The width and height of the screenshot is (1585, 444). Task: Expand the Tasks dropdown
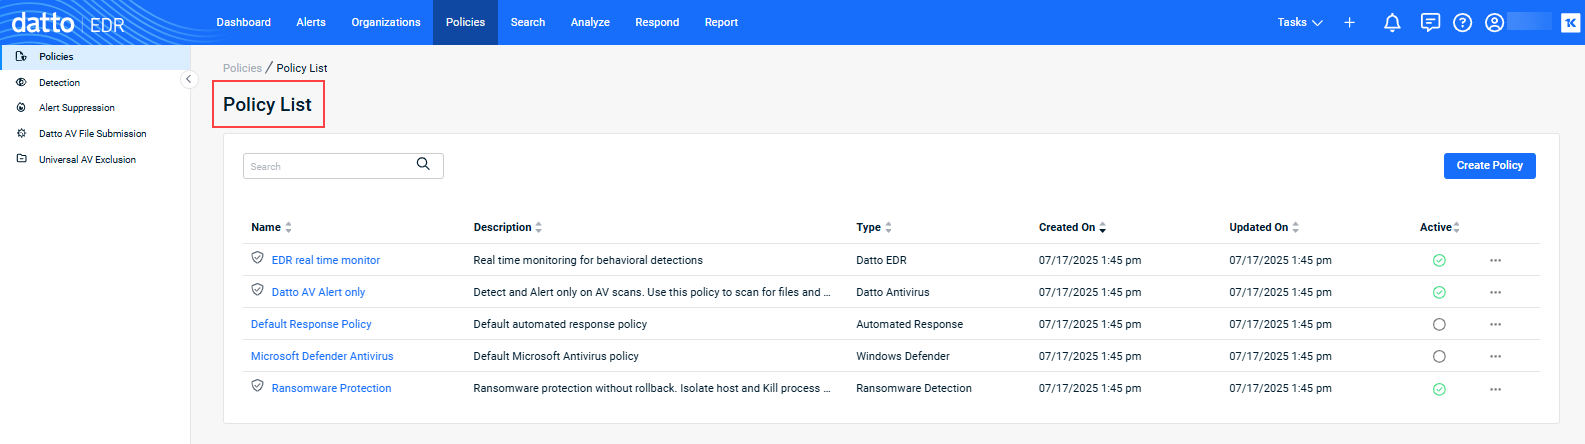[x=1299, y=22]
